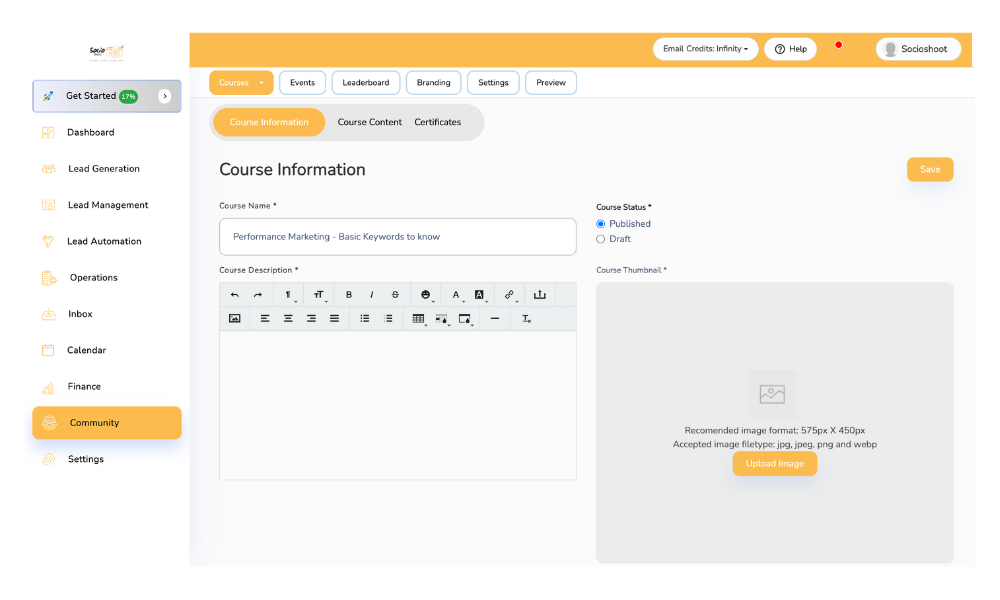Image resolution: width=1000 pixels, height=600 pixels.
Task: Switch to the Course Content tab
Action: pos(369,122)
